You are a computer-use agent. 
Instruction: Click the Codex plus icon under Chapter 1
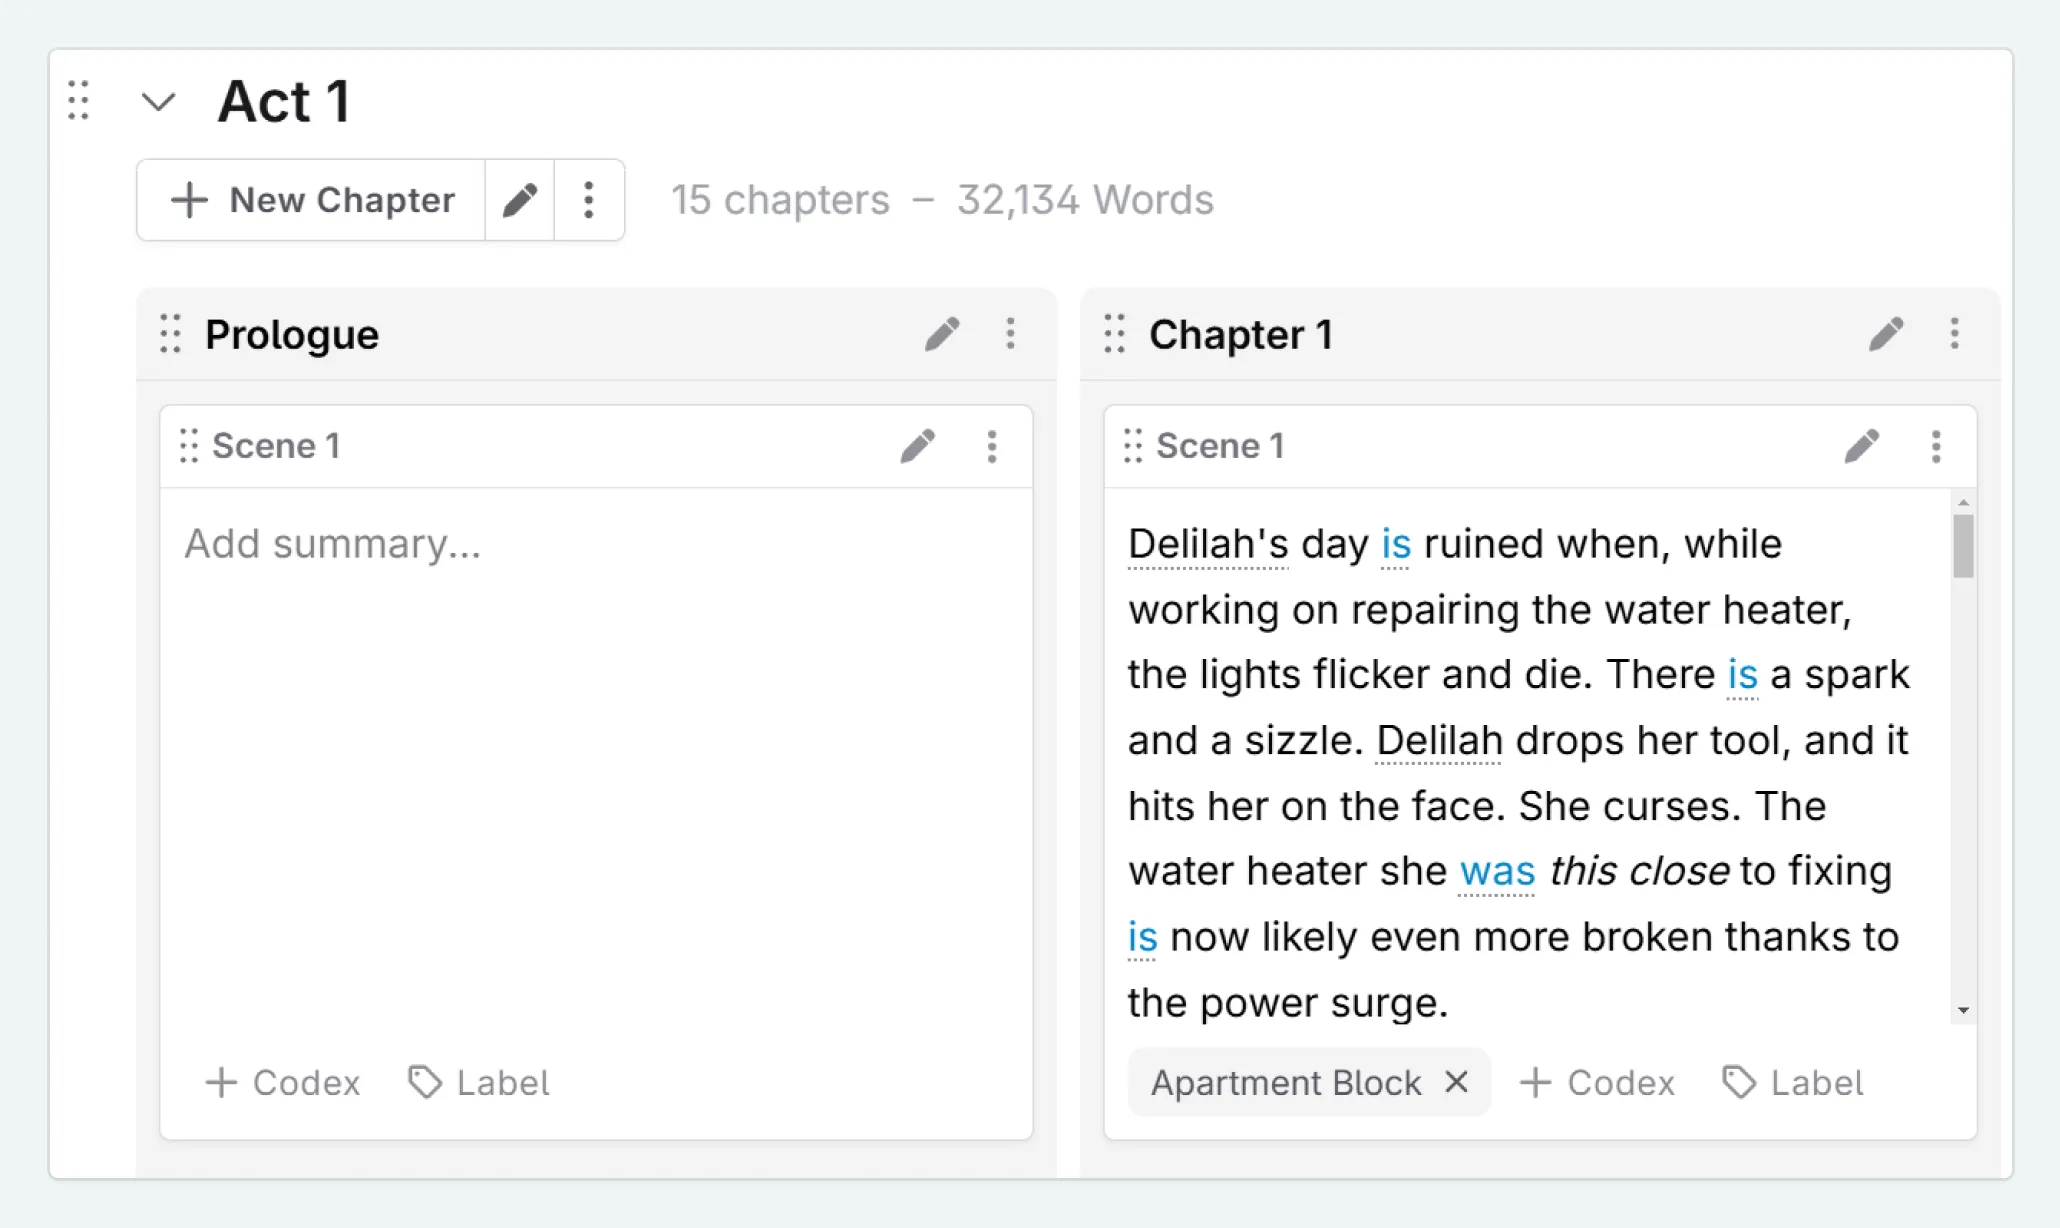1534,1083
